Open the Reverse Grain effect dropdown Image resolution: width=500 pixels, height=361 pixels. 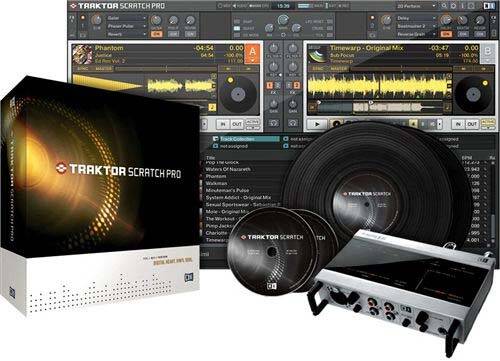(416, 34)
